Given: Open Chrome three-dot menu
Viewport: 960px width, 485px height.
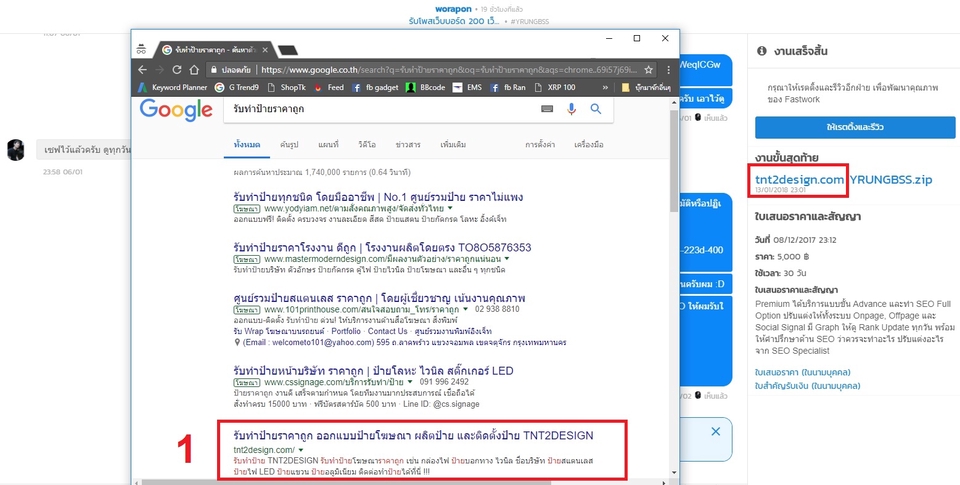Looking at the screenshot, I should 669,70.
